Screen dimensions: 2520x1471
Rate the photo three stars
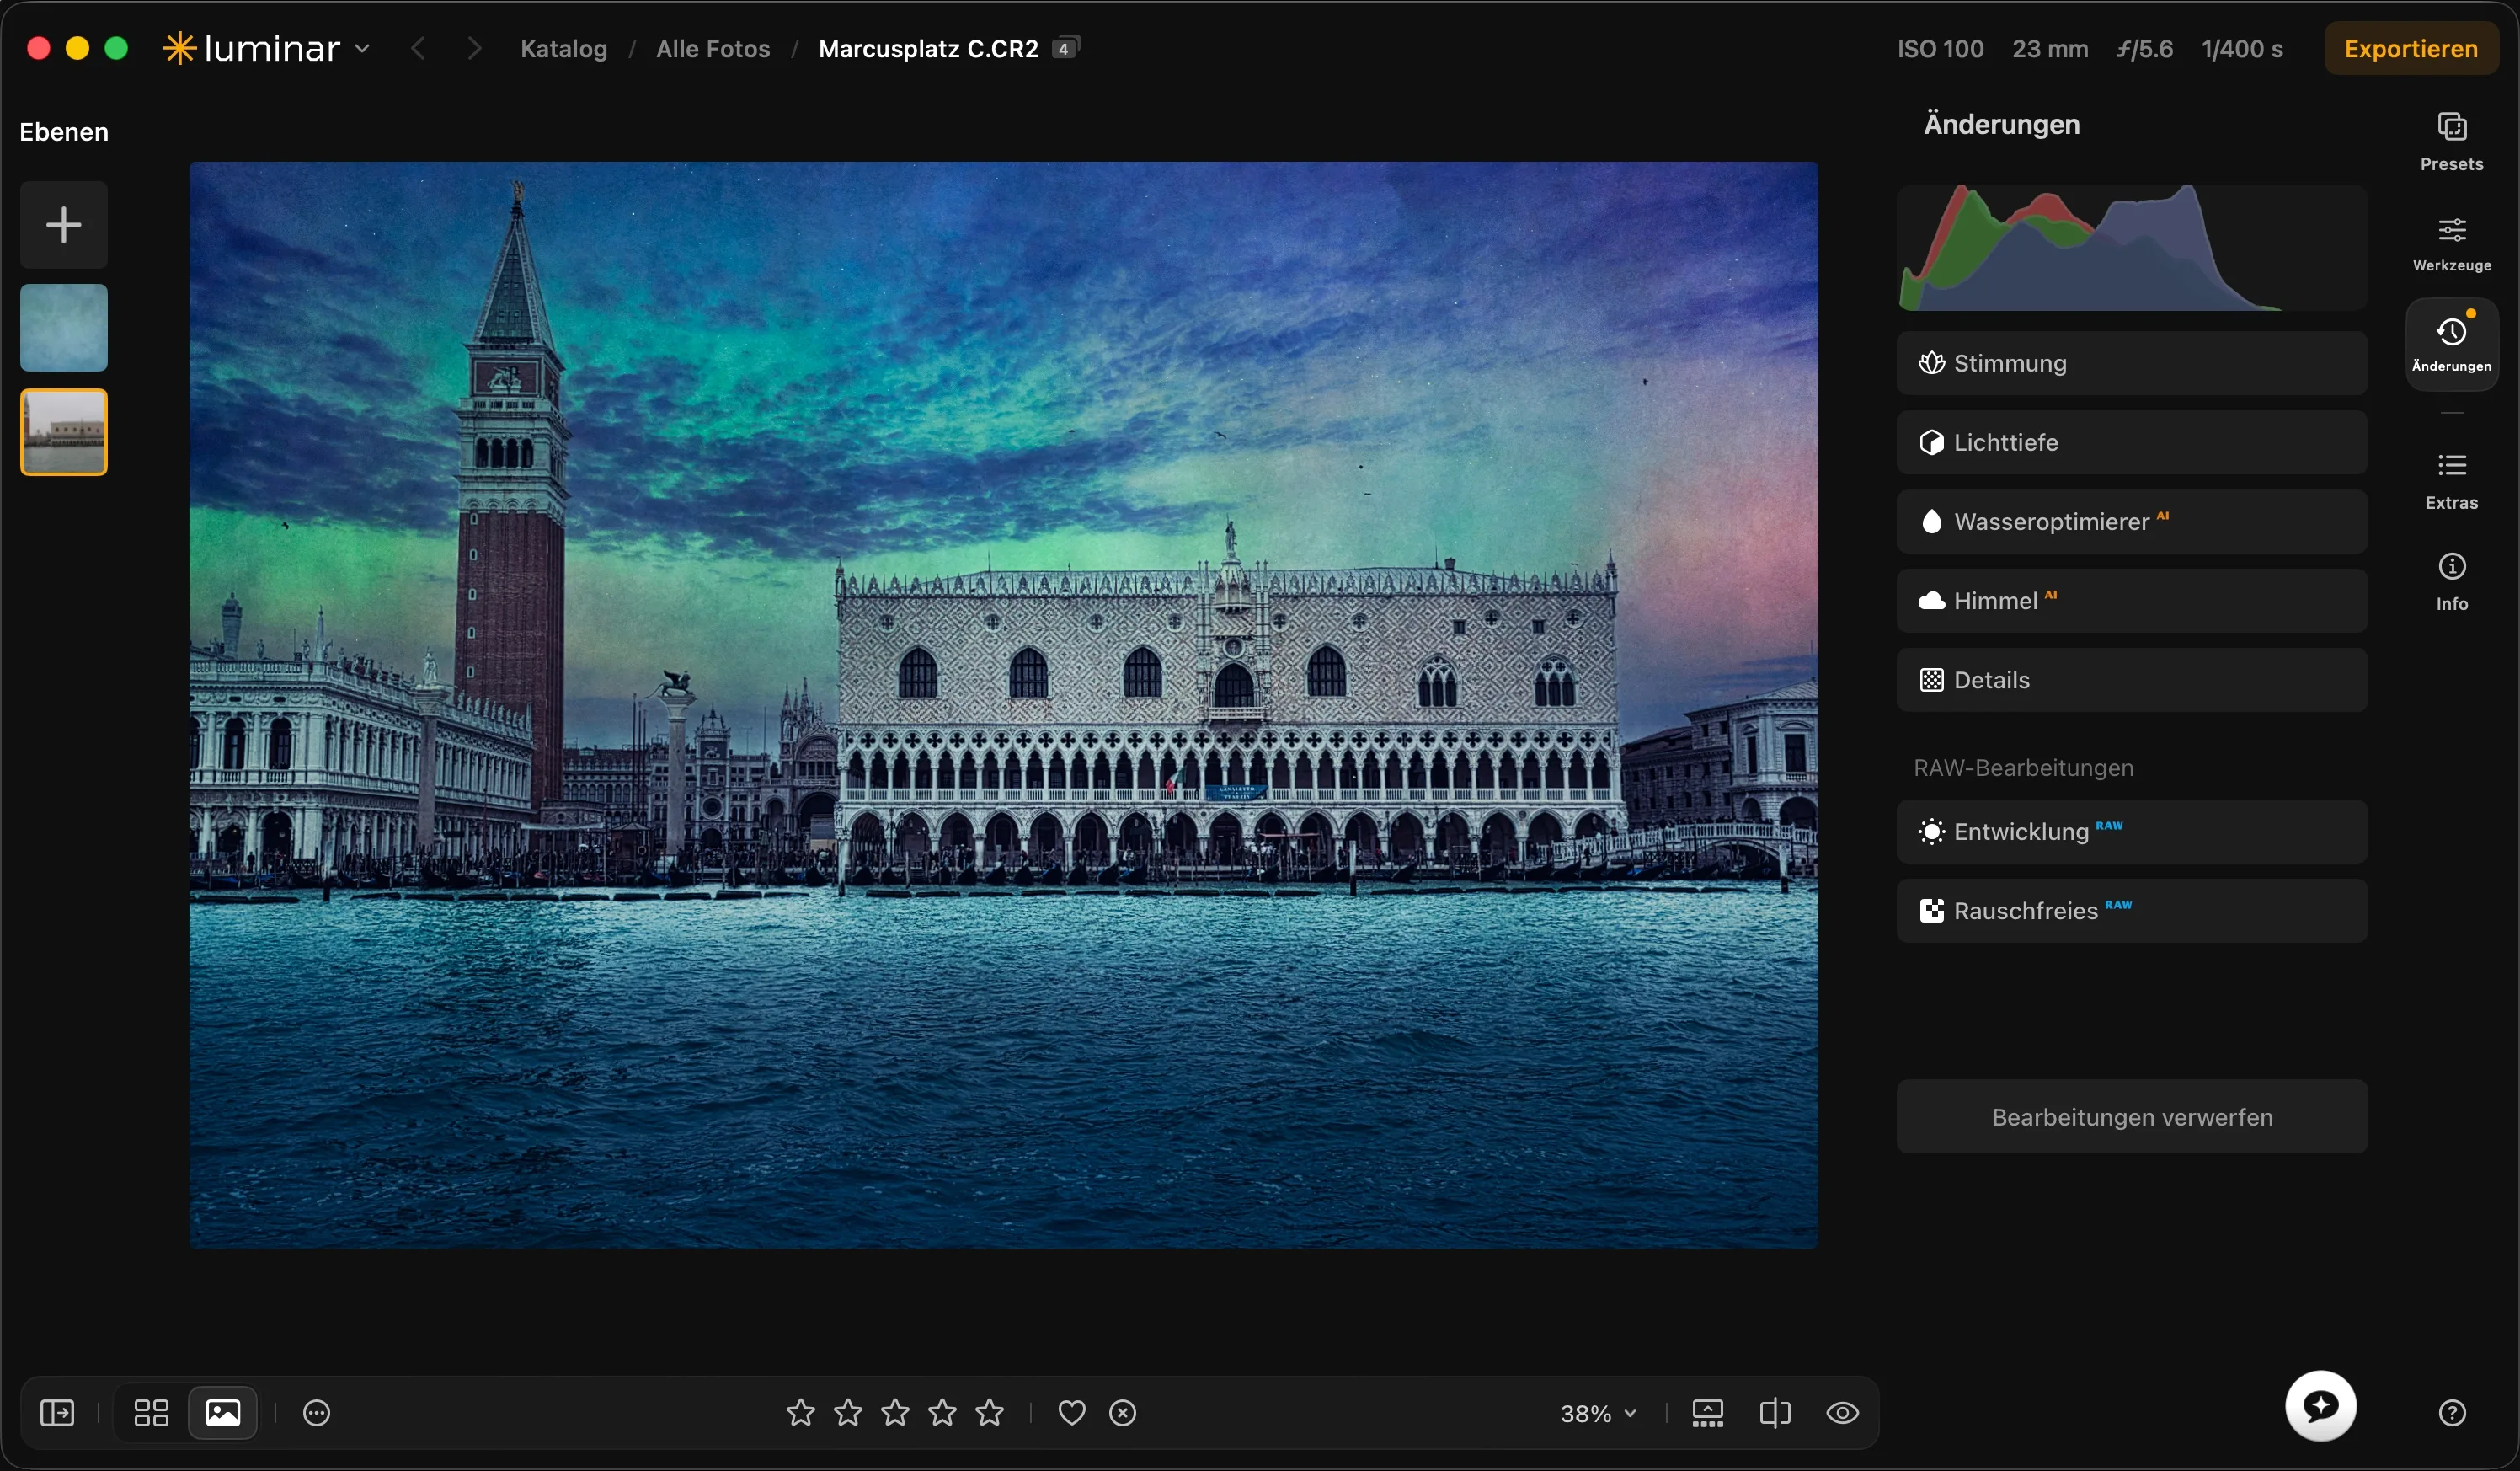click(896, 1413)
